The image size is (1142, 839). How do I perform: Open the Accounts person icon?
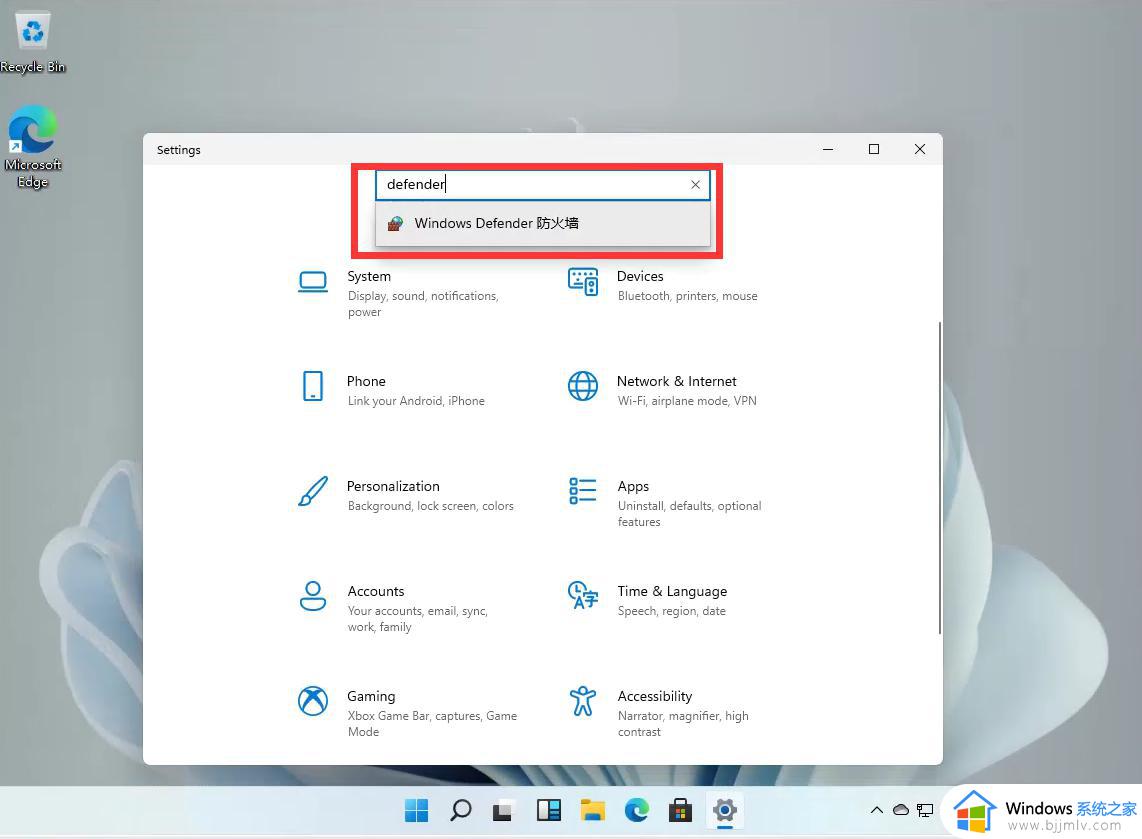313,596
